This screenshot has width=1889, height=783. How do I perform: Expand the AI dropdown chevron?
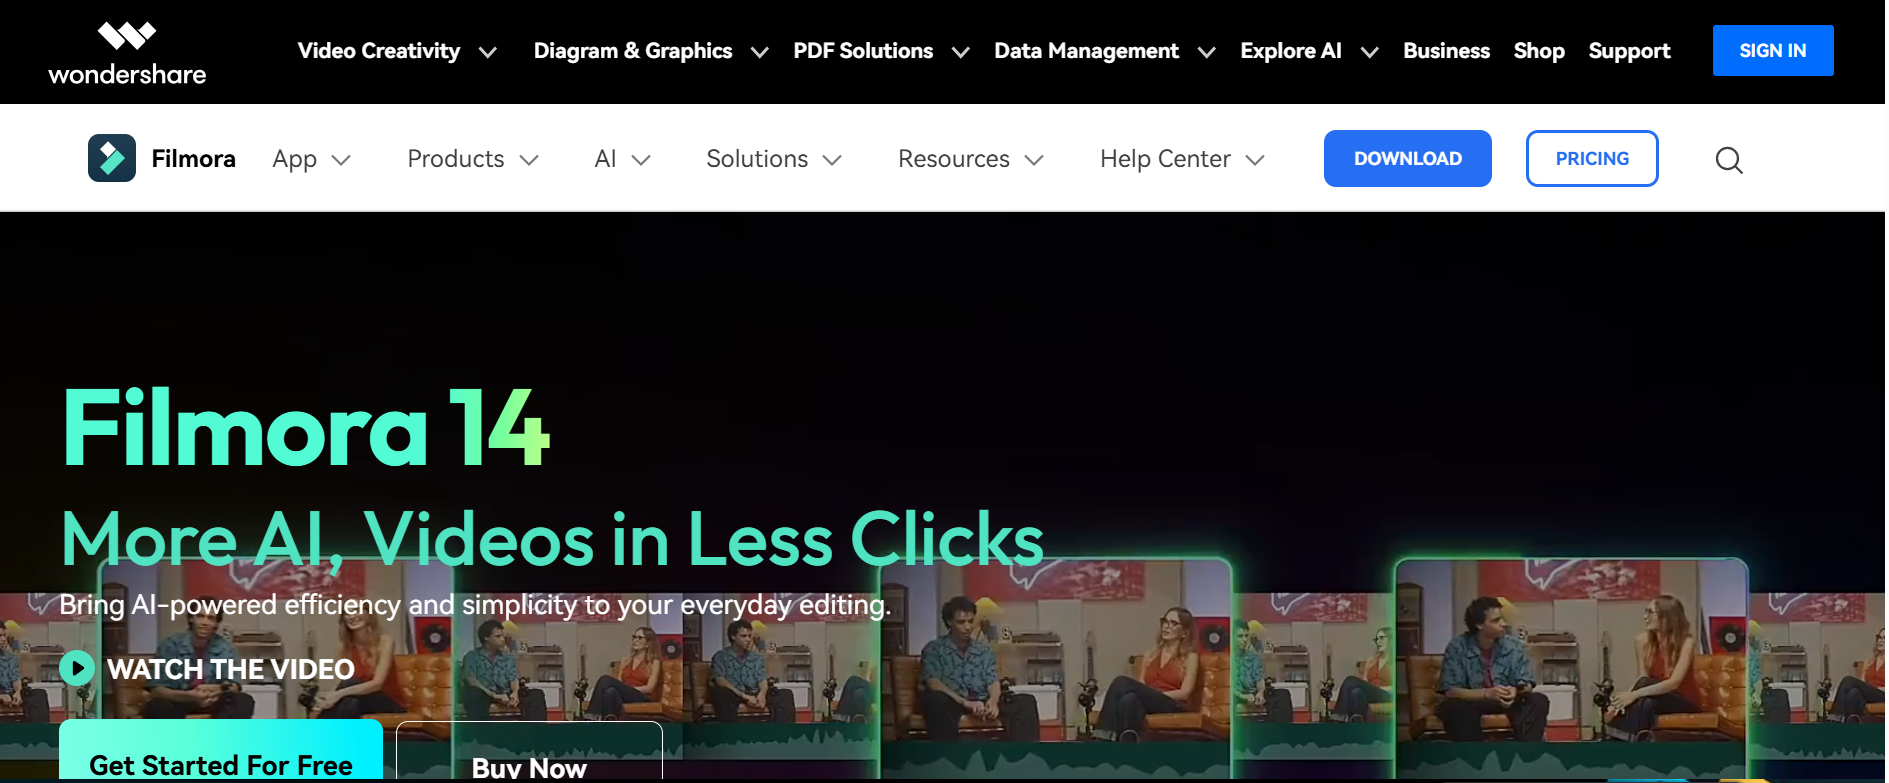[x=642, y=160]
